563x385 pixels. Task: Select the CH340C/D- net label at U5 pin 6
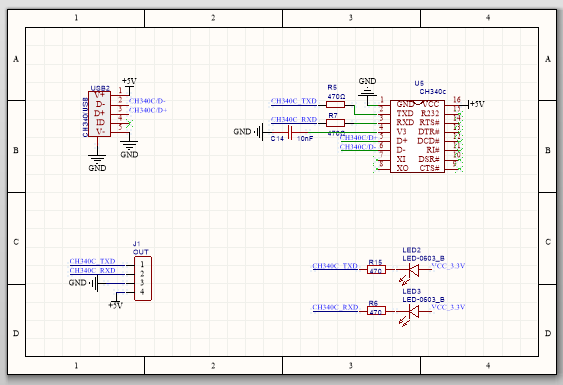point(358,147)
